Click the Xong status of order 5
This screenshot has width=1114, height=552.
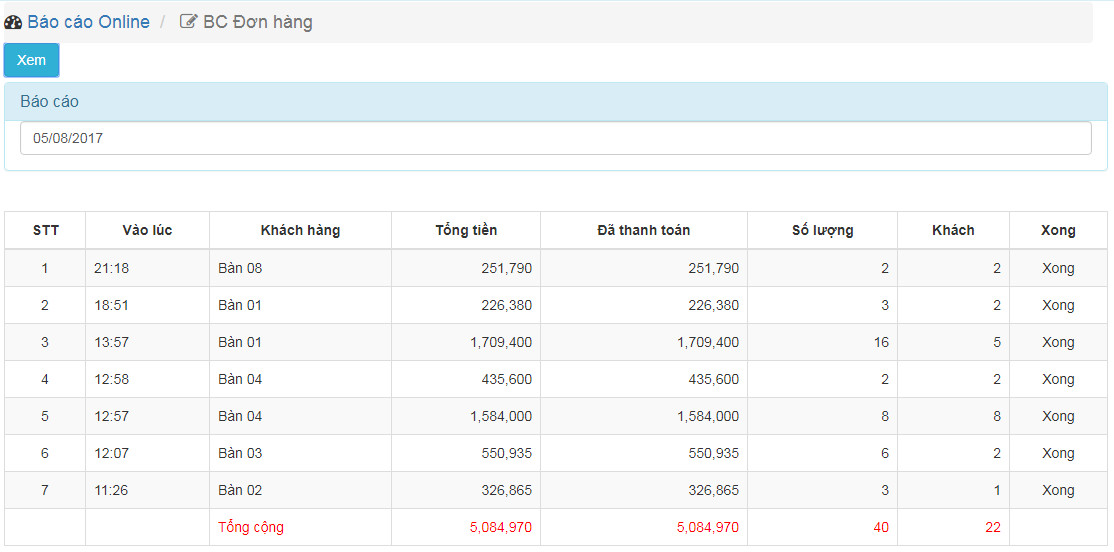coord(1059,416)
